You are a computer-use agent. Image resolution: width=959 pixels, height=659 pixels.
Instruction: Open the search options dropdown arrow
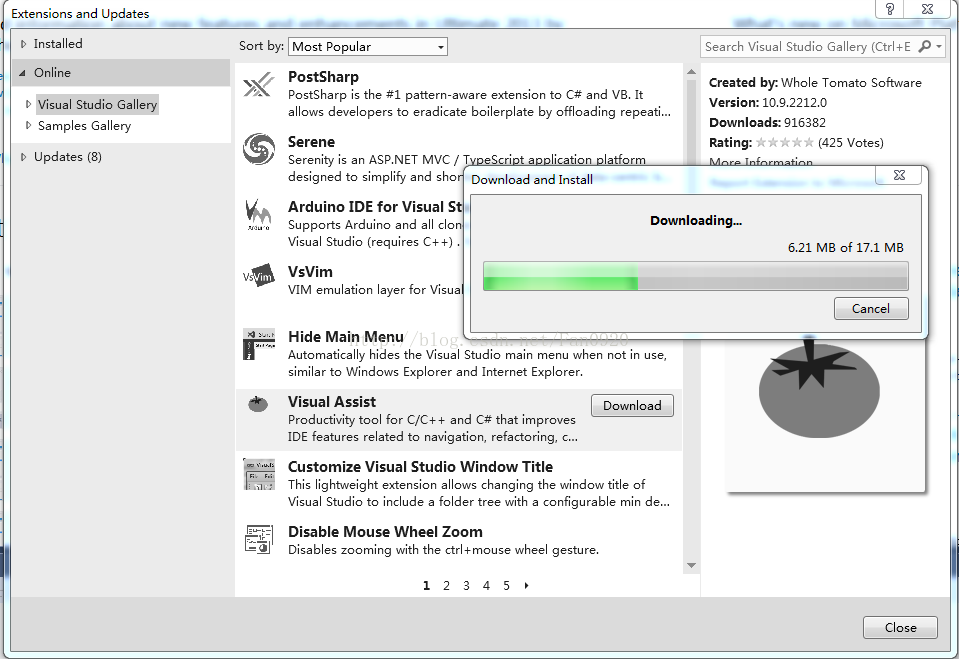tap(939, 47)
